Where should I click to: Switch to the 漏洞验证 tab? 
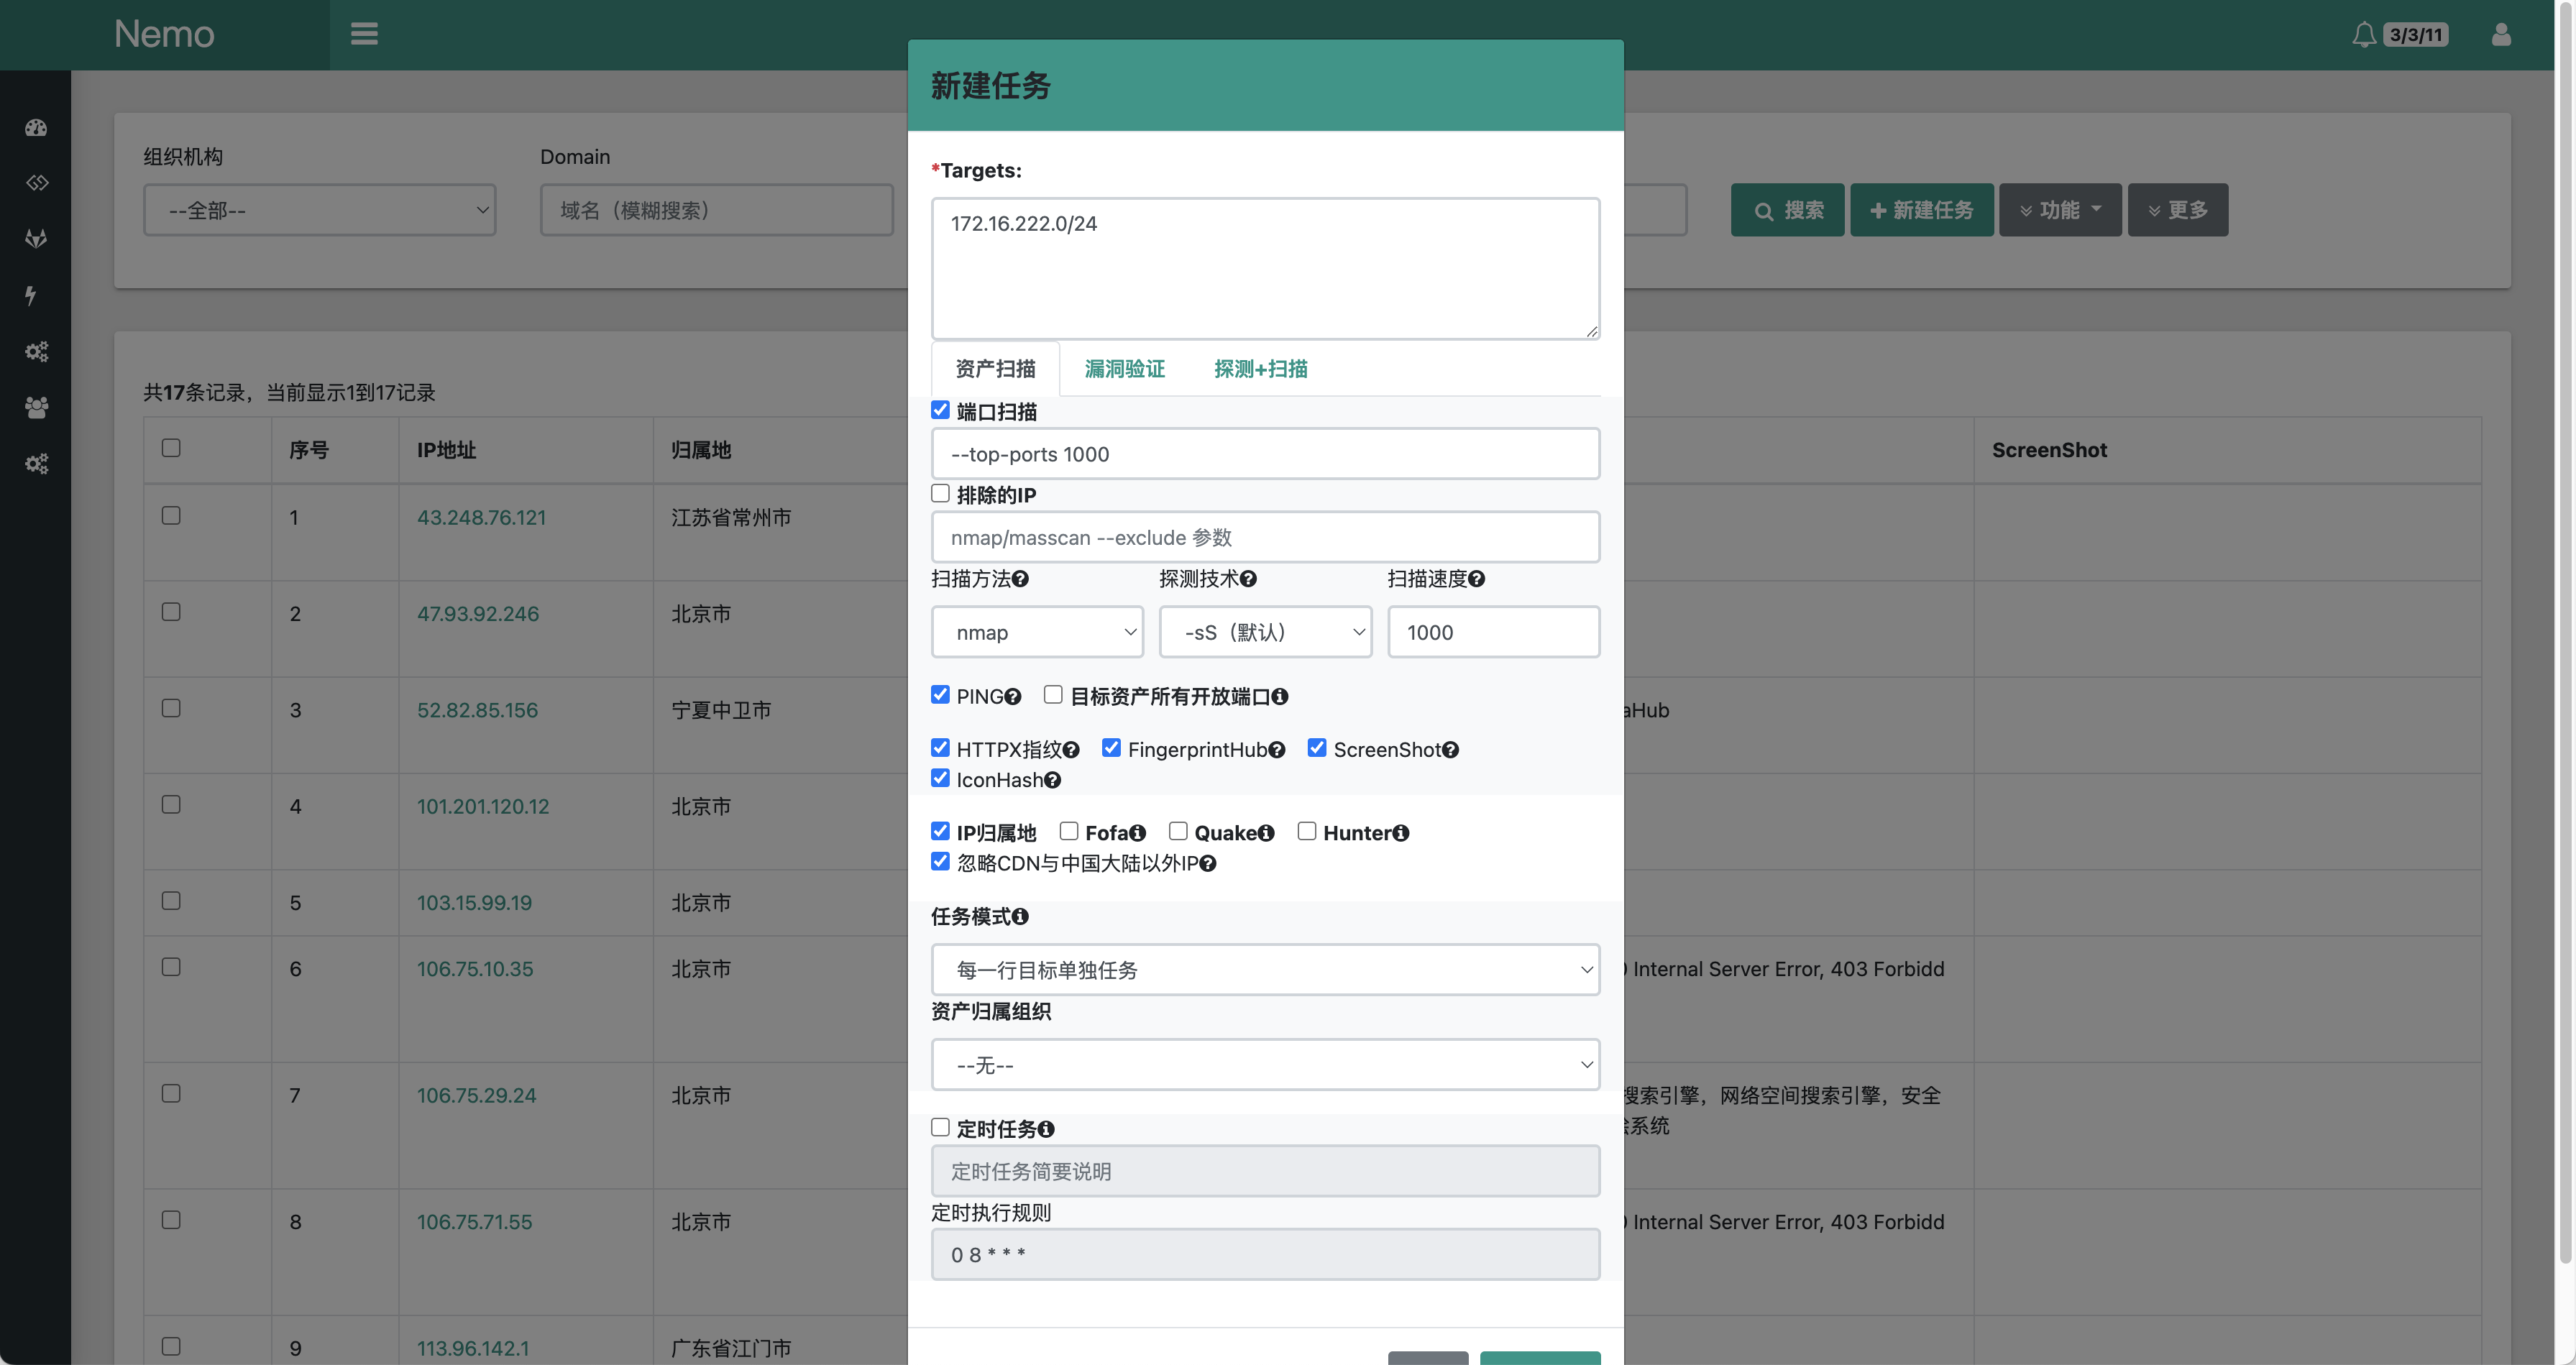pos(1124,369)
